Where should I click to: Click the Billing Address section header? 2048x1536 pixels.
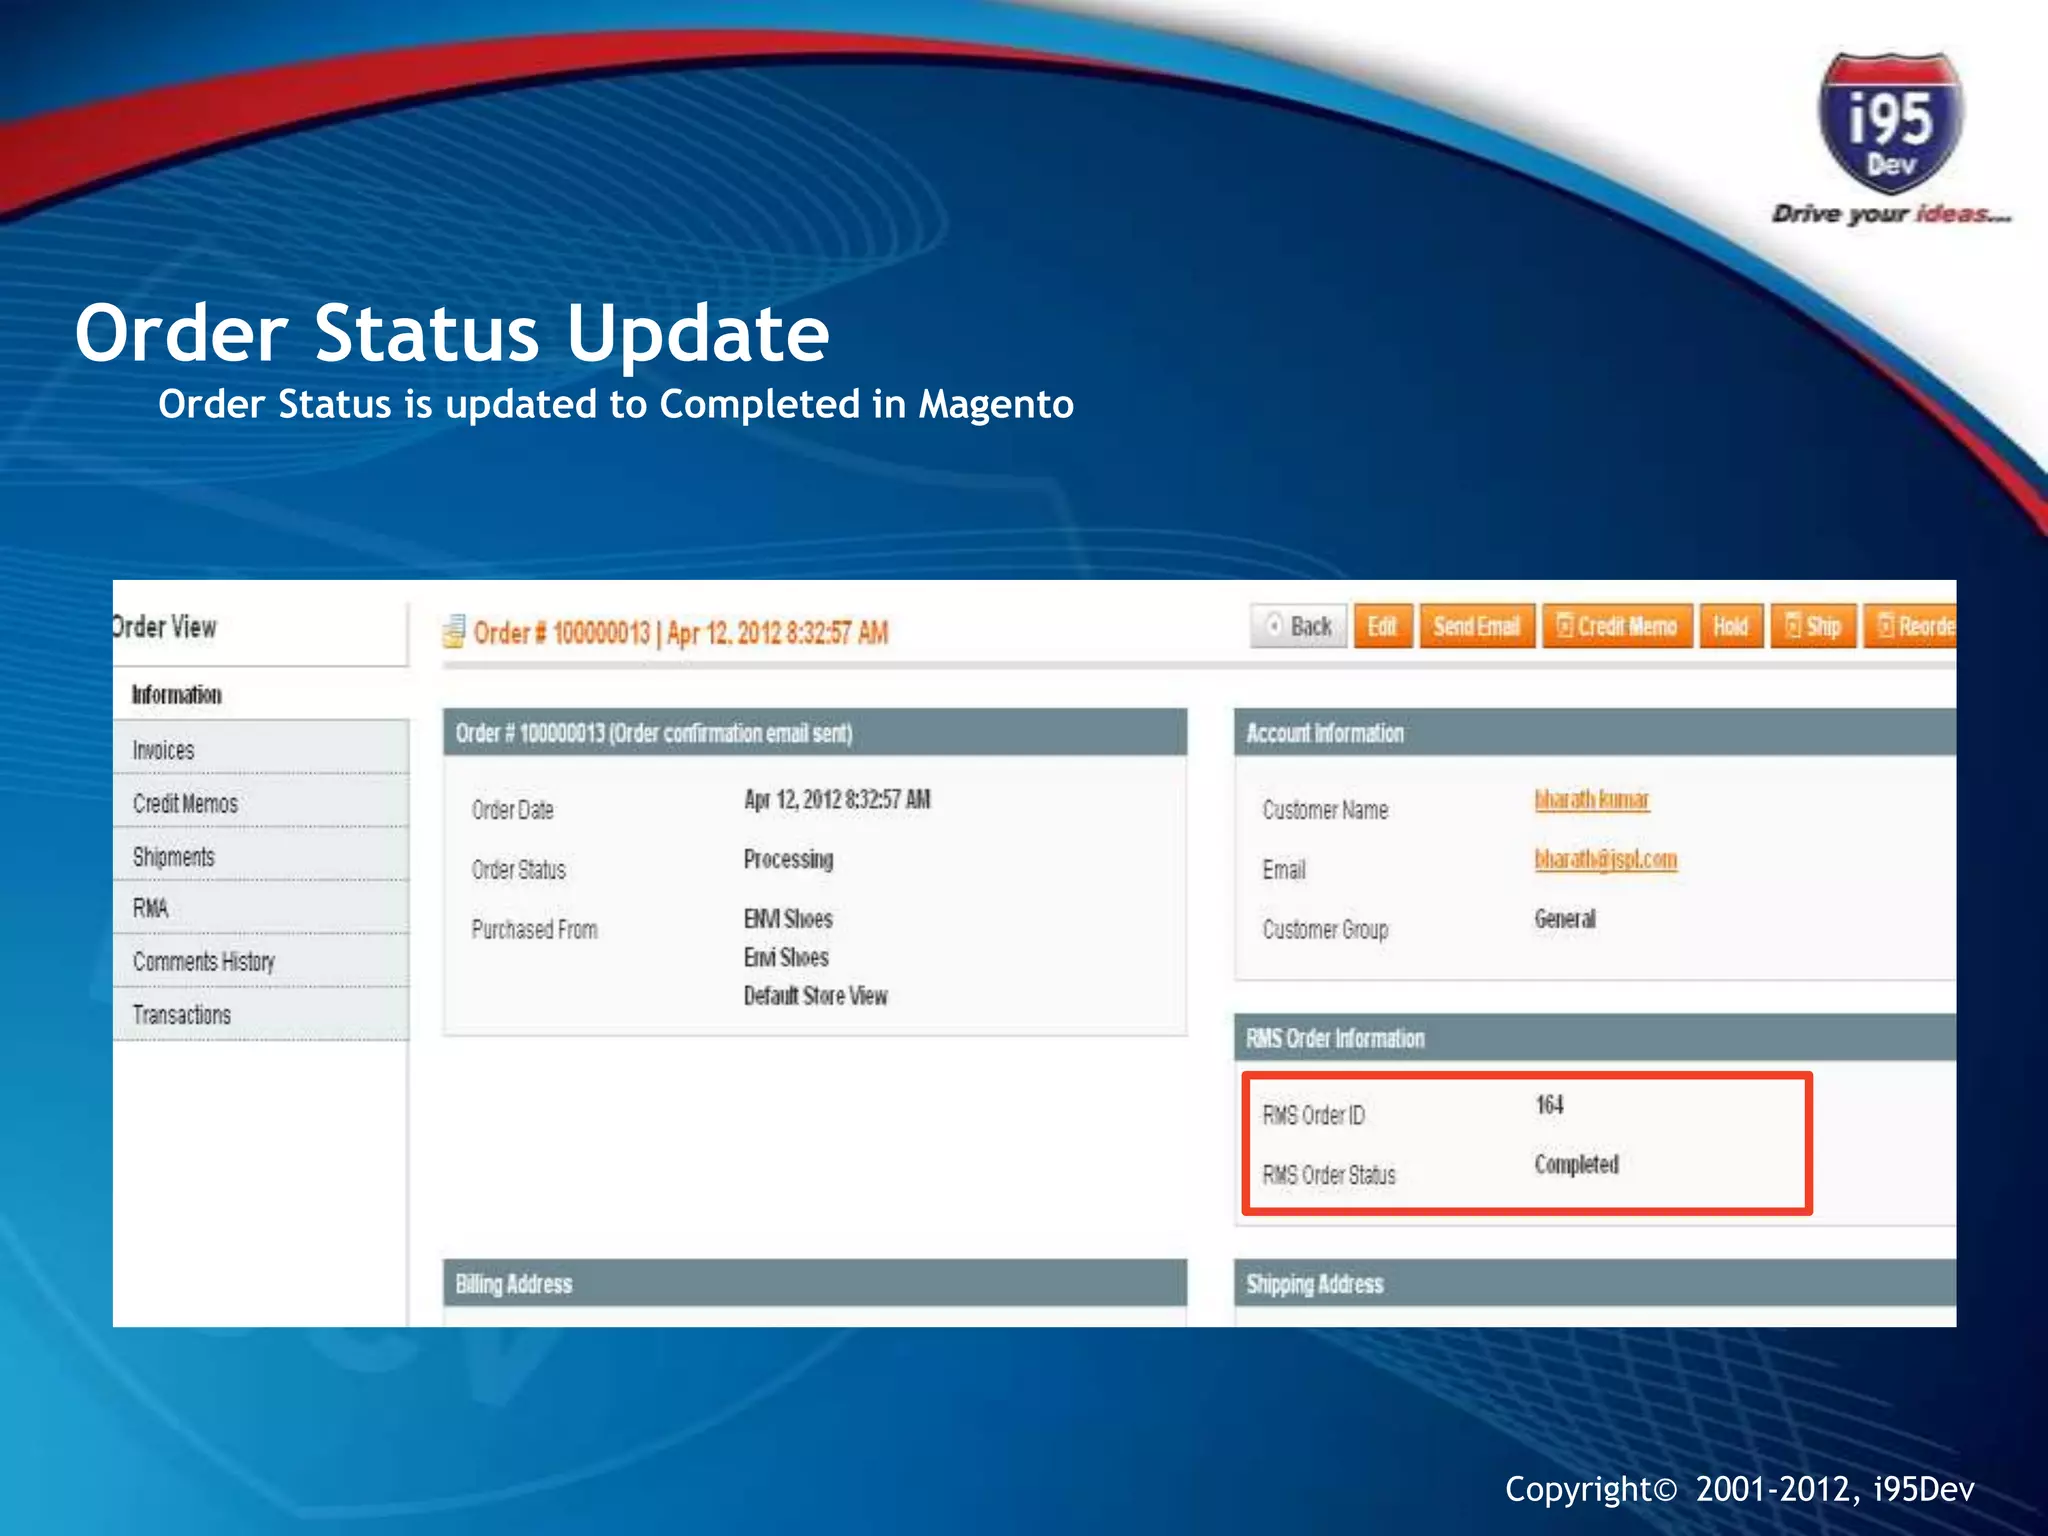[815, 1283]
